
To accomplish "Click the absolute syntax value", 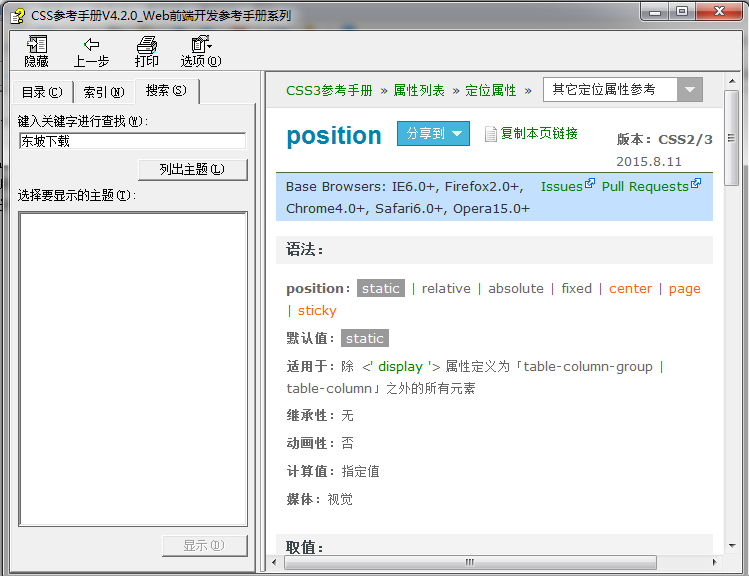I will point(516,288).
